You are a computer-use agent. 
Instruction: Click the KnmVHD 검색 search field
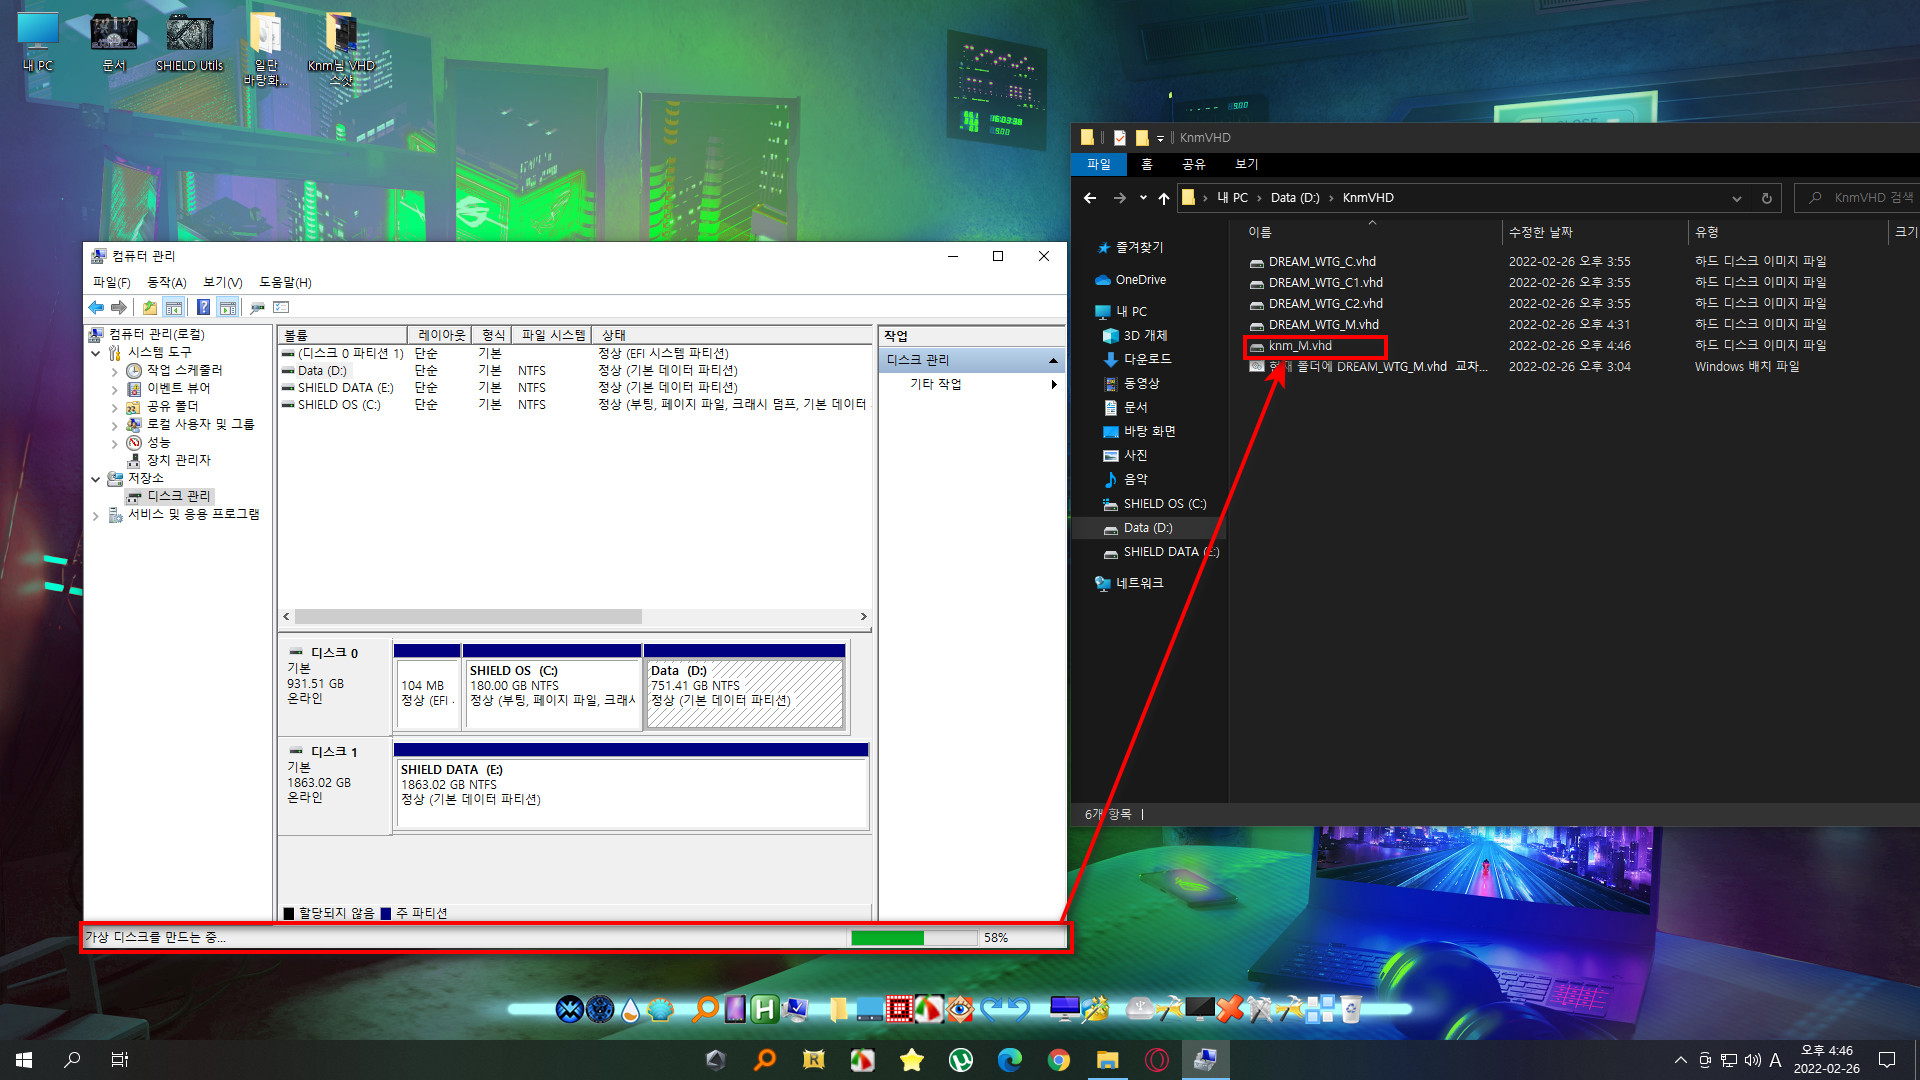tap(1858, 198)
